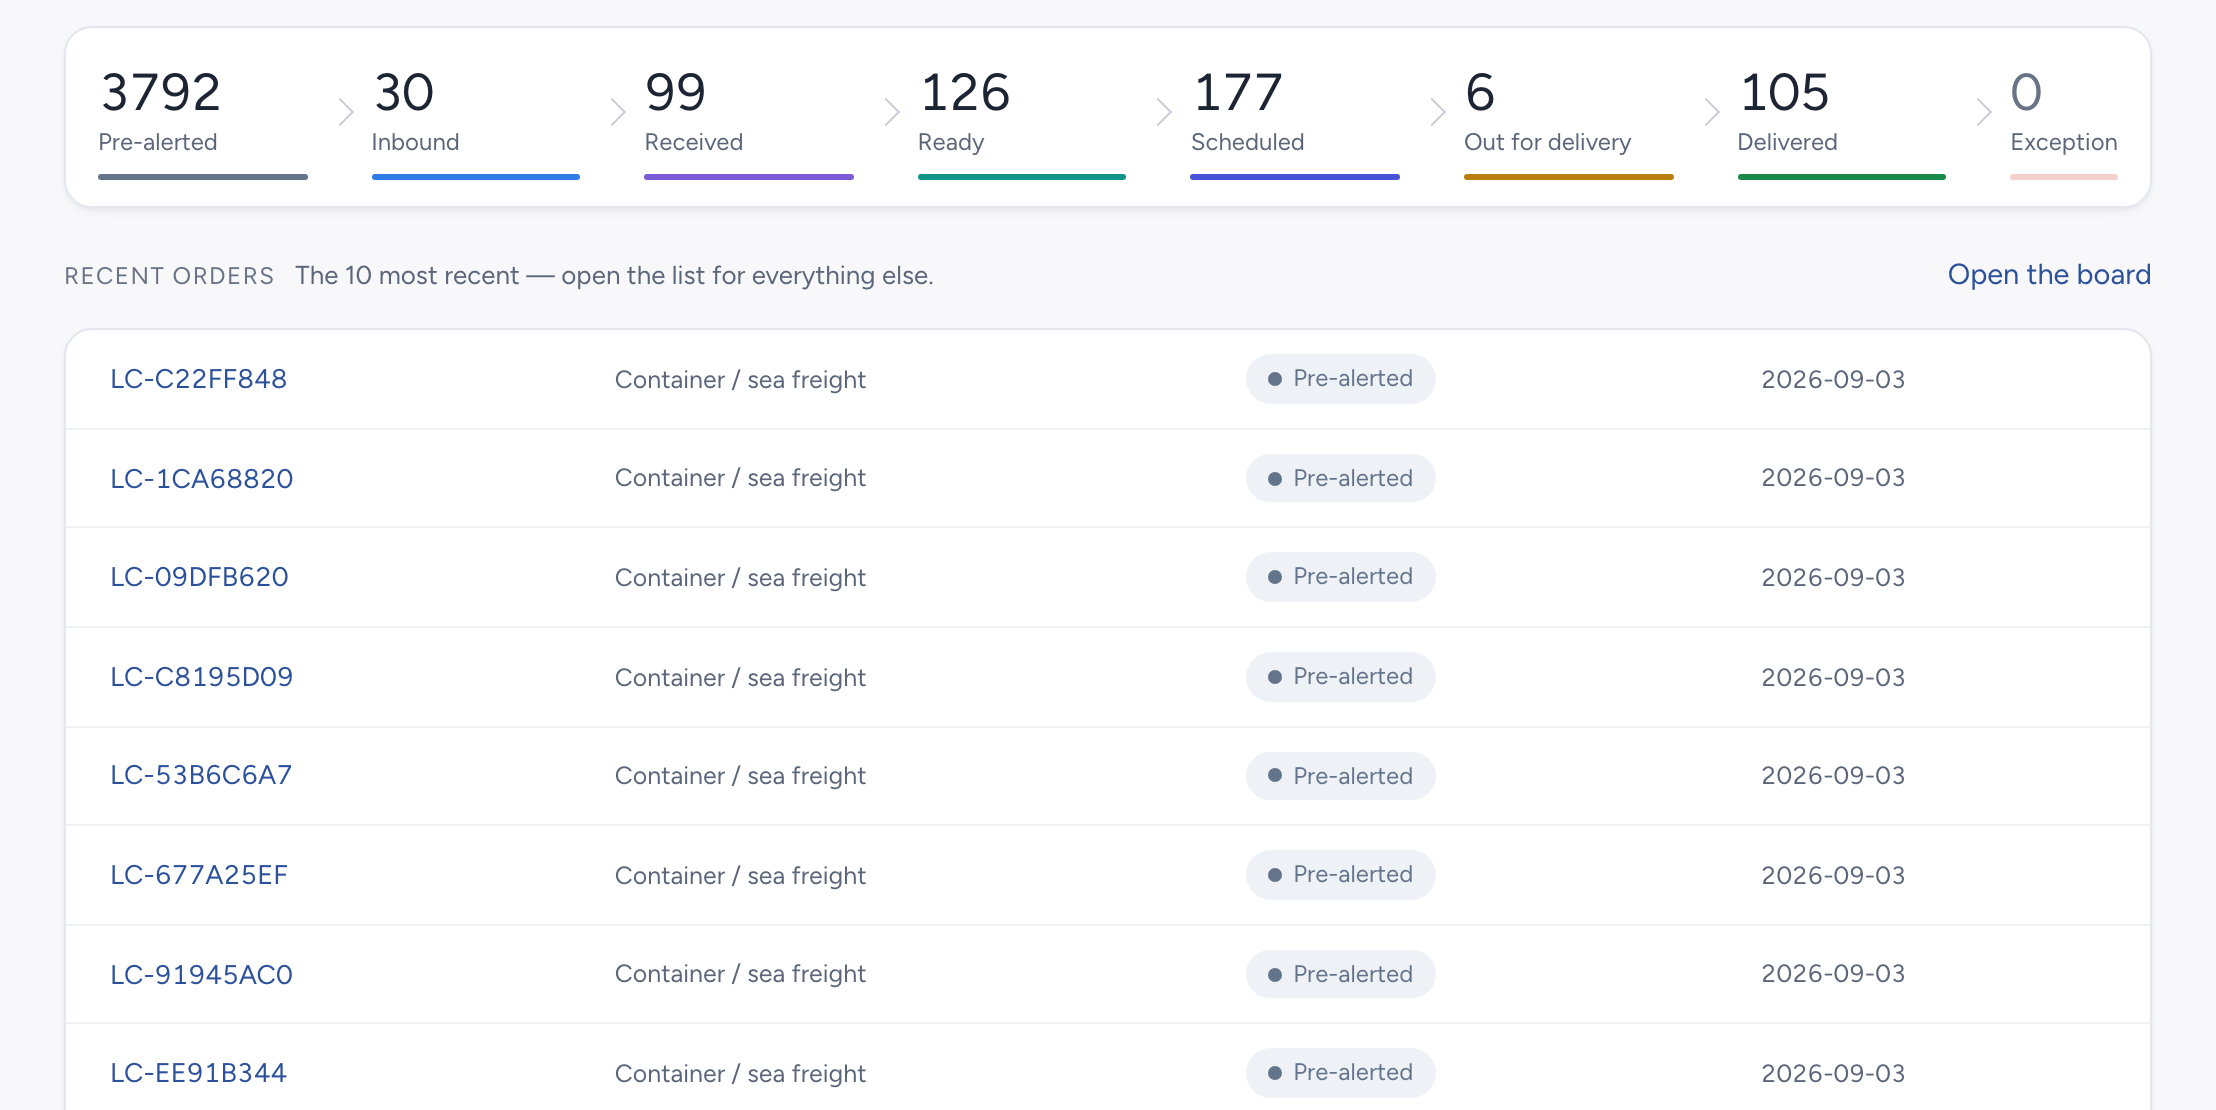Click Container / sea freight for LC-EE91B344

click(x=740, y=1073)
